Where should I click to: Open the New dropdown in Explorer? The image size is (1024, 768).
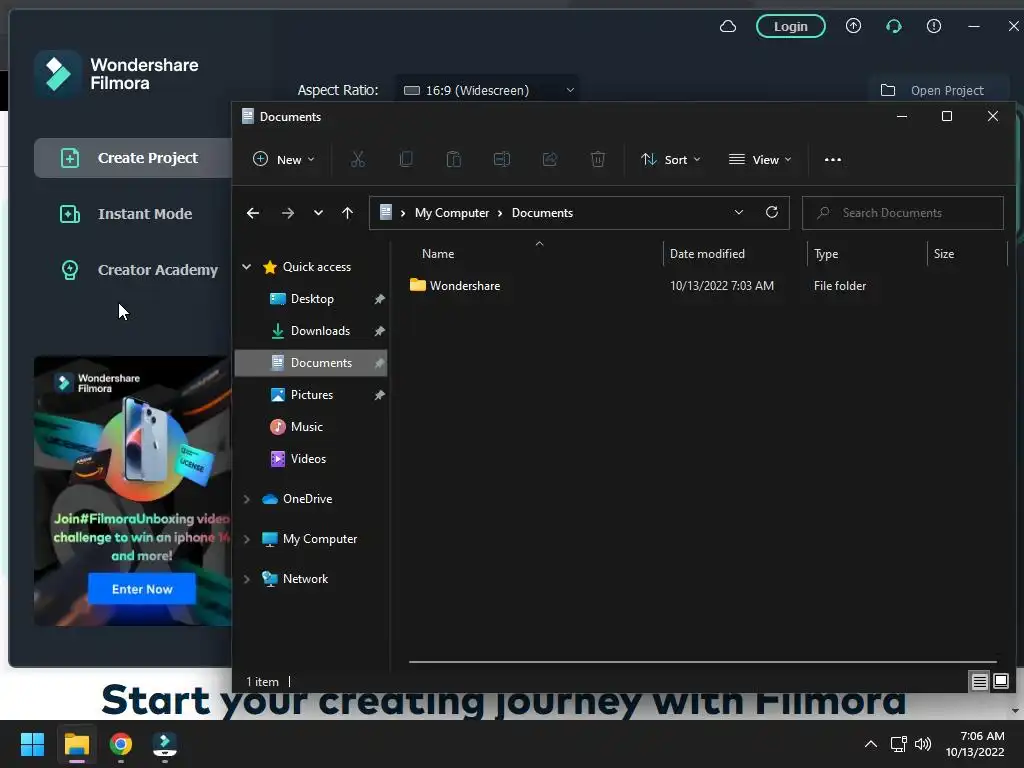click(x=284, y=159)
